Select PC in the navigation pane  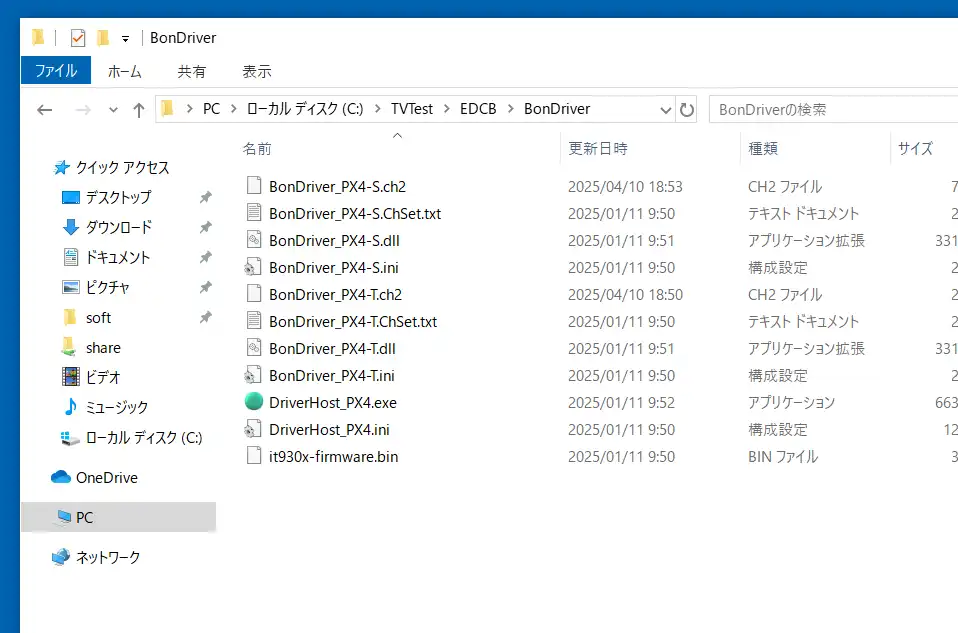pyautogui.click(x=119, y=518)
